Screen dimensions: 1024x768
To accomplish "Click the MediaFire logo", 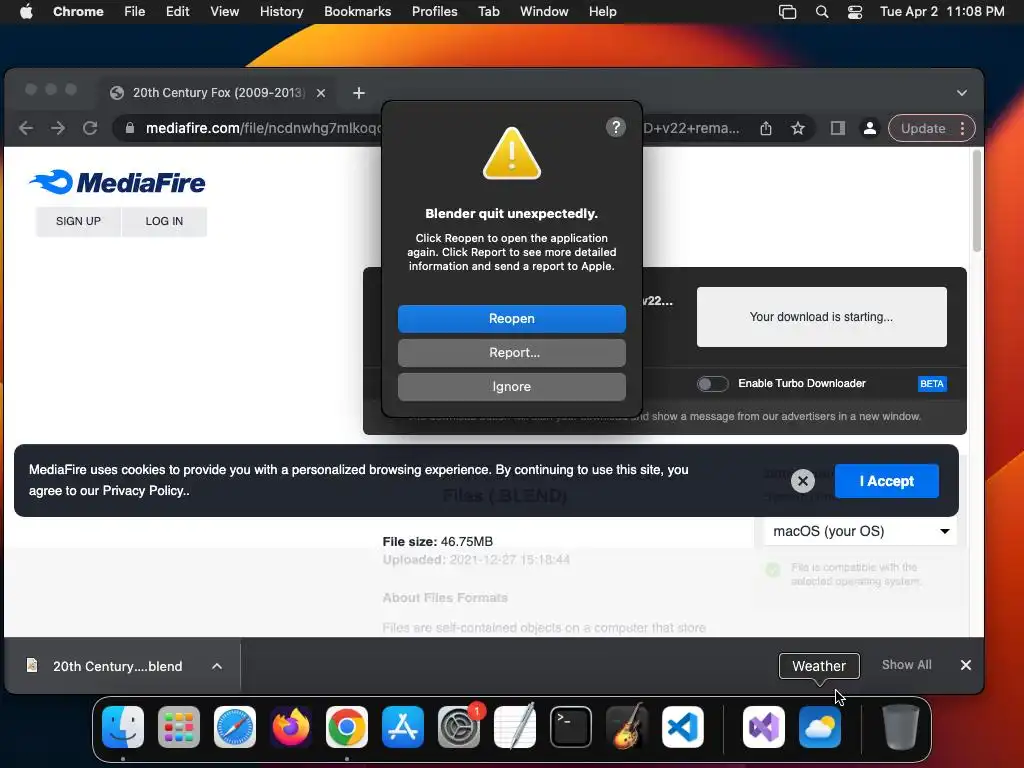I will click(117, 182).
